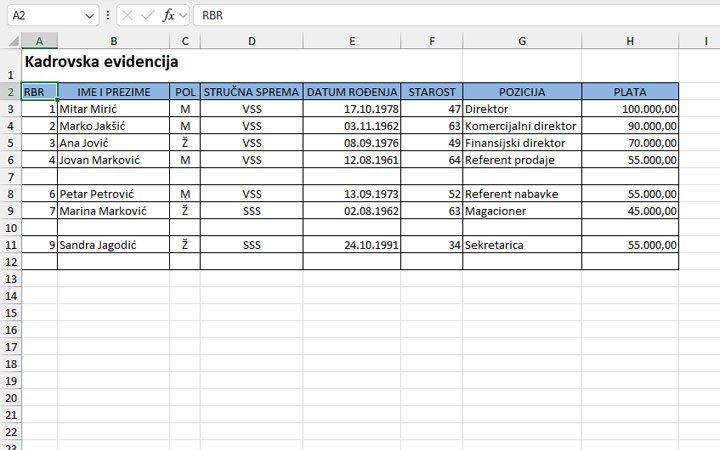Click the Cancel X icon in formula bar

[127, 16]
